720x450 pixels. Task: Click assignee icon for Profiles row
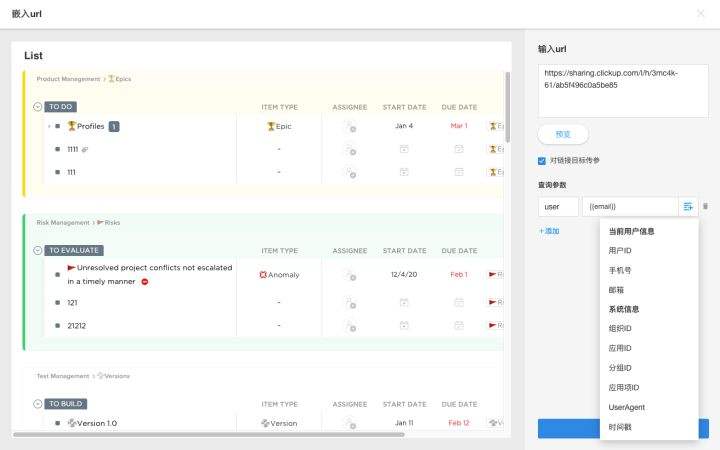pyautogui.click(x=350, y=127)
